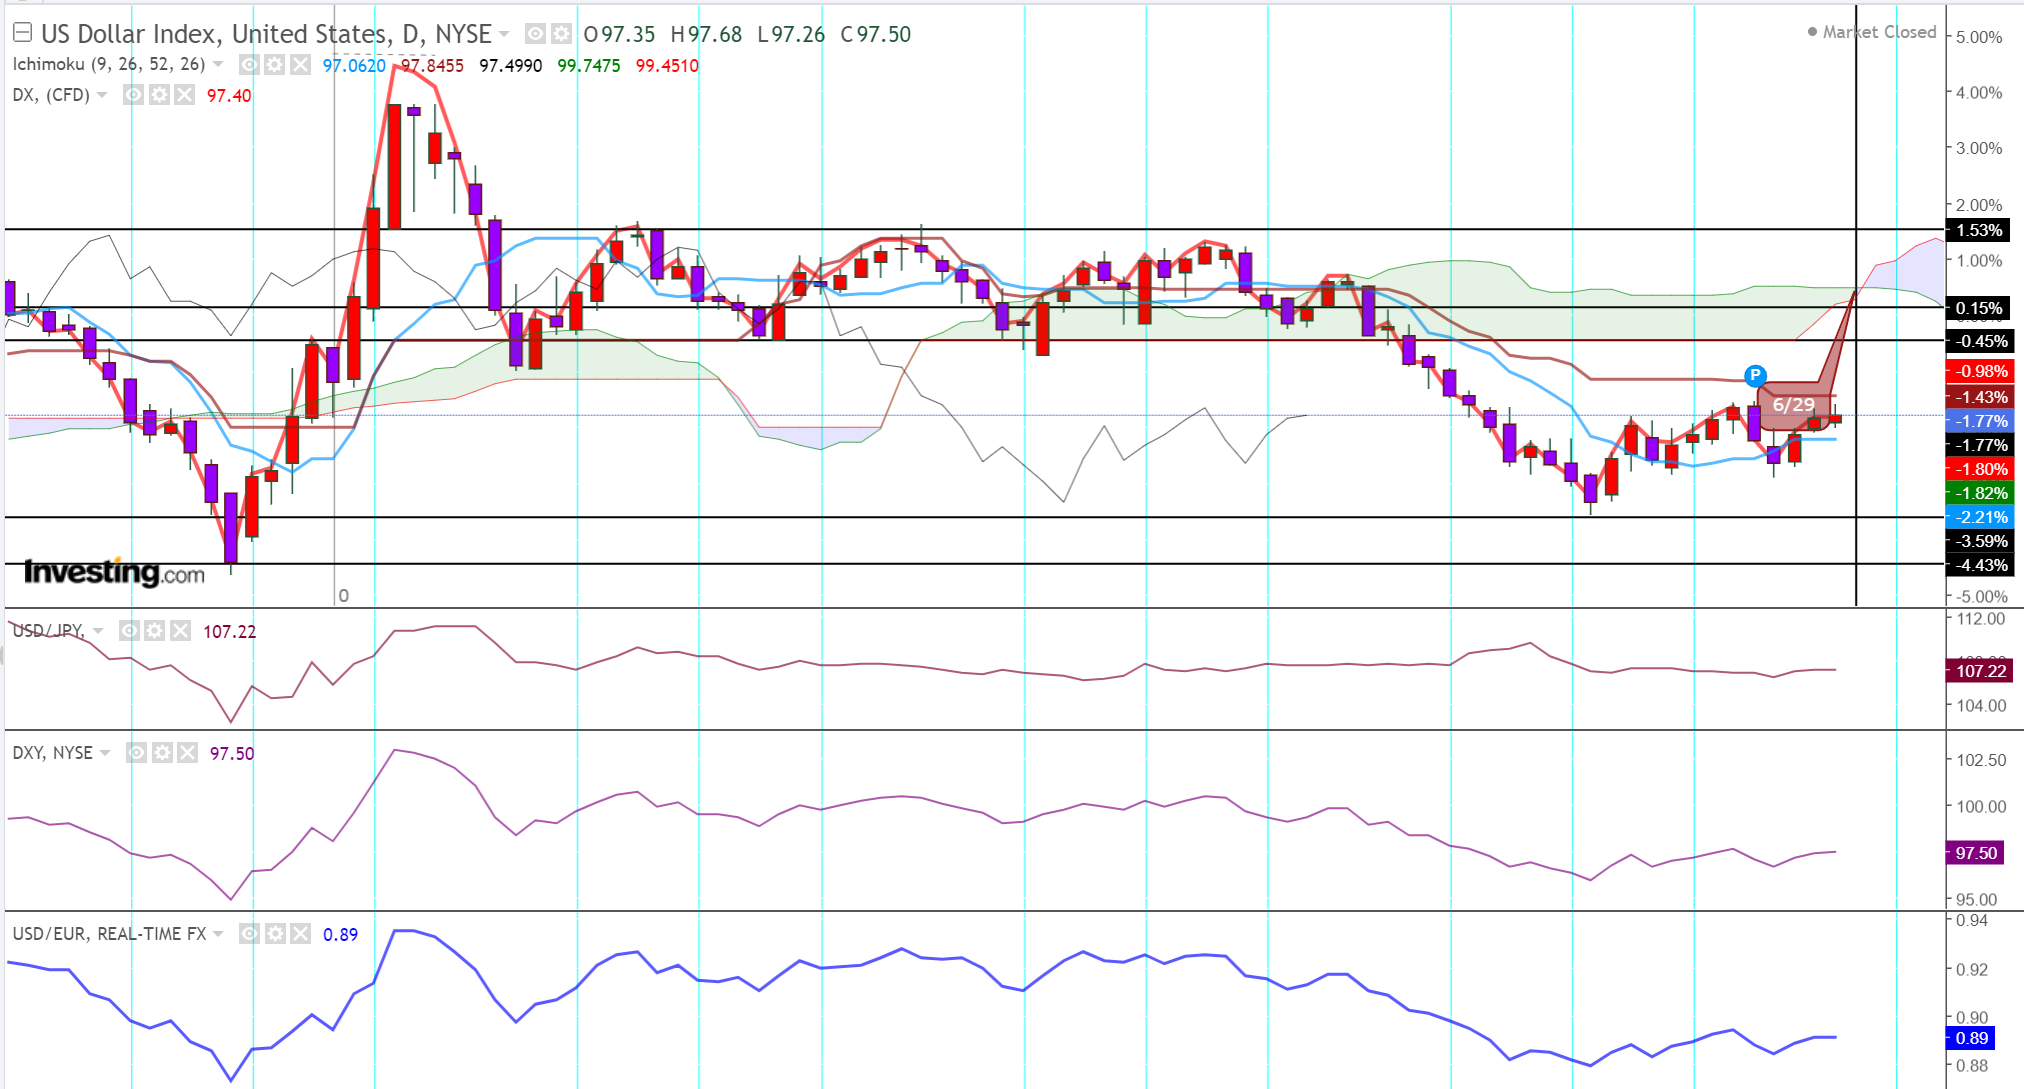
Task: Open USD/EUR settings gear icon
Action: pyautogui.click(x=275, y=934)
